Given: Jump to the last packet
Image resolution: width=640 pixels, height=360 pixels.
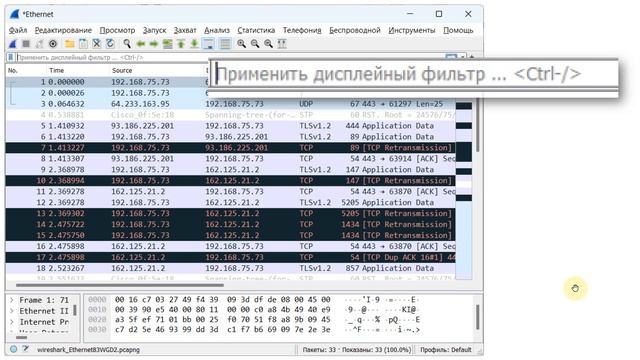Looking at the screenshot, I should [x=194, y=44].
